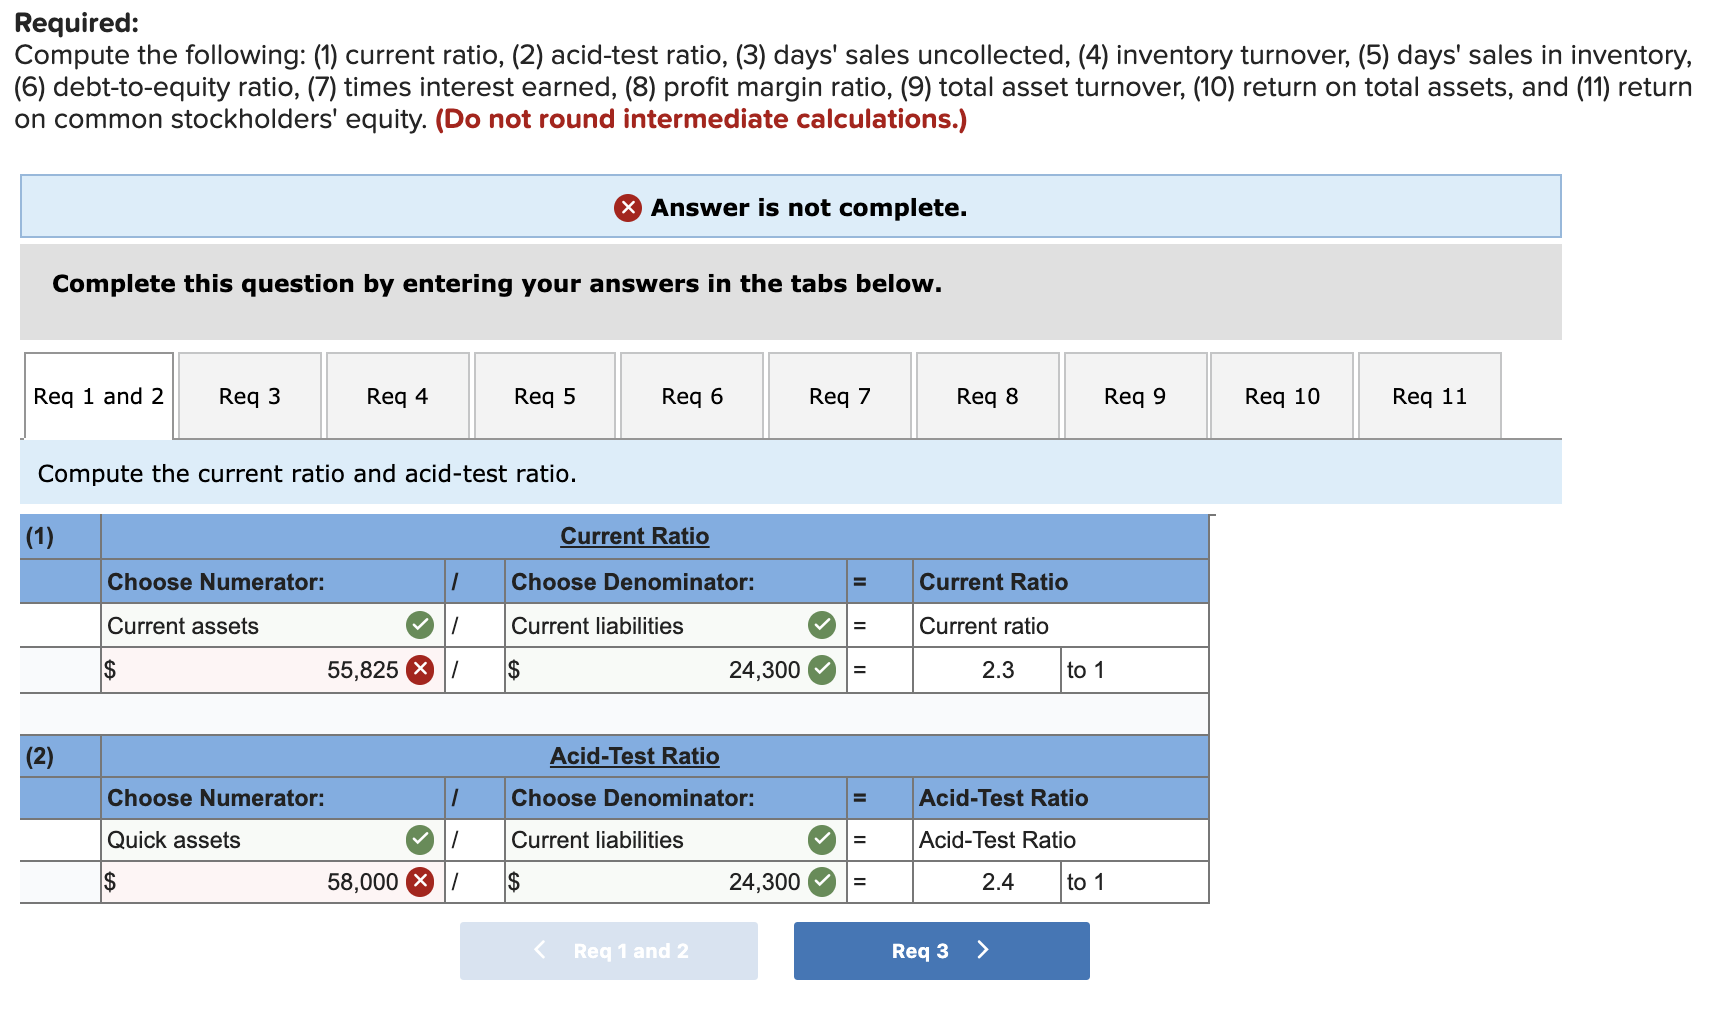Click the red X error icon on the 55,825 entry
This screenshot has width=1730, height=1020.
[x=423, y=670]
